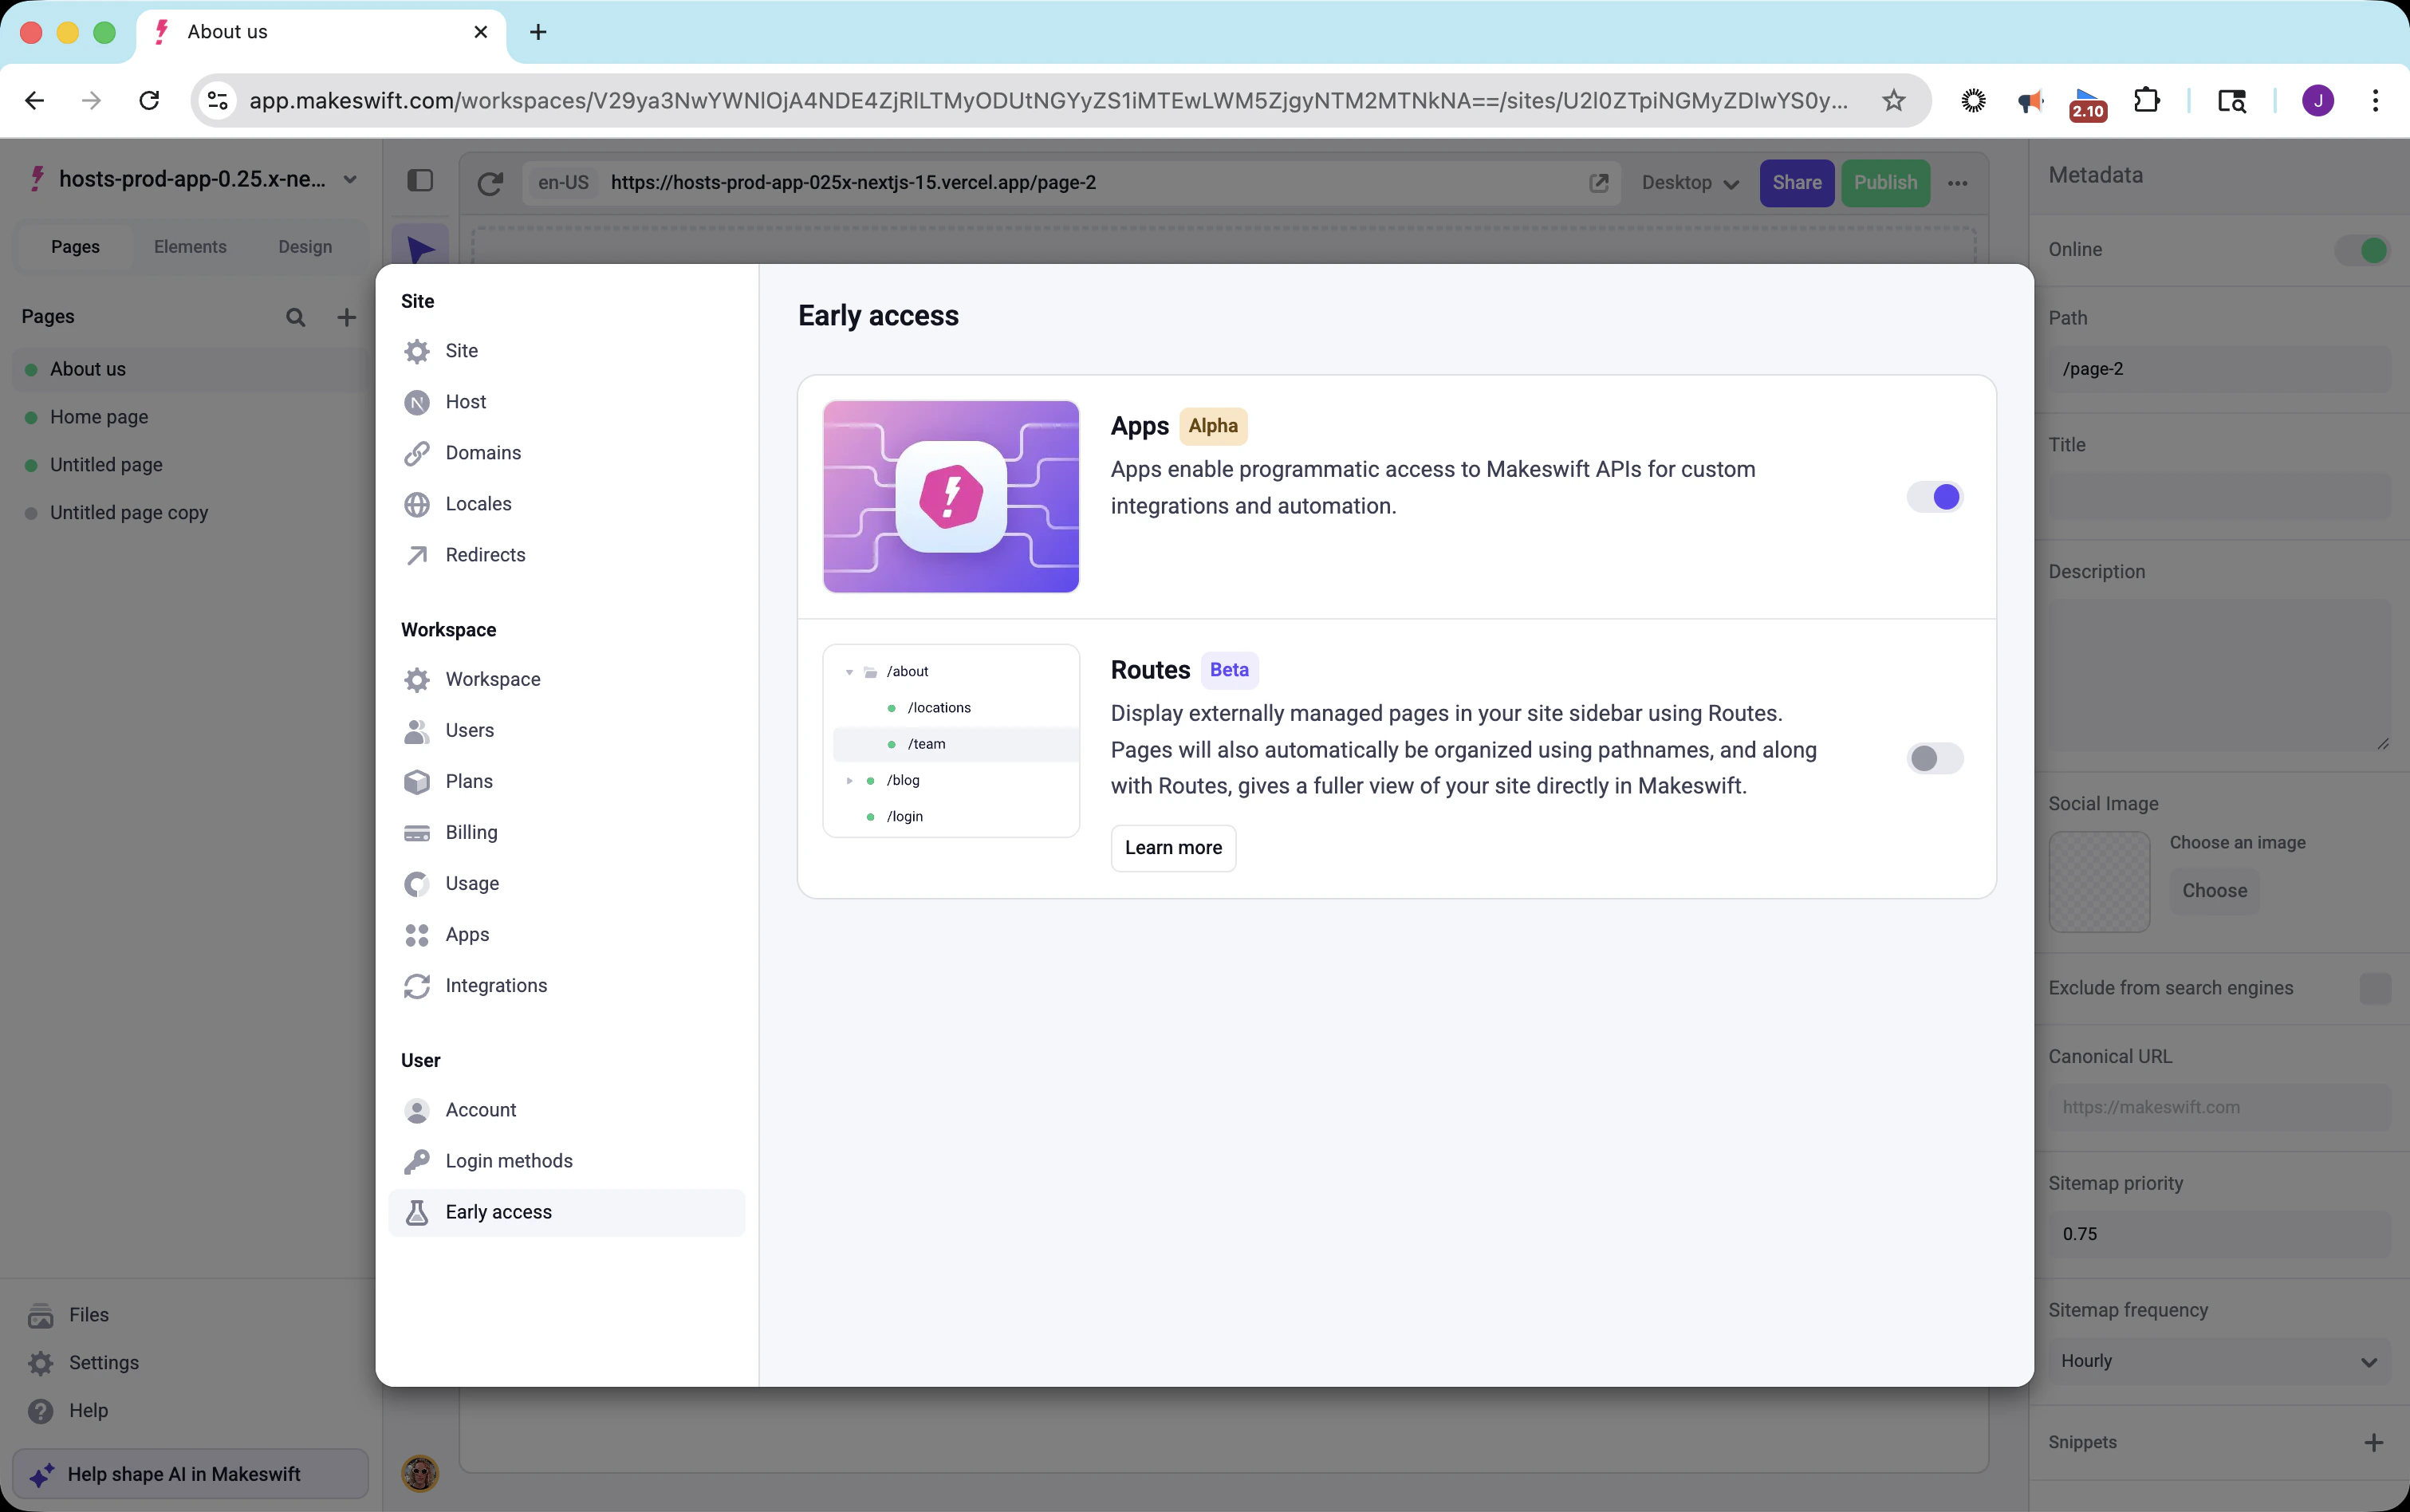Image resolution: width=2410 pixels, height=1512 pixels.
Task: Select Domains in the Site section
Action: pos(483,452)
